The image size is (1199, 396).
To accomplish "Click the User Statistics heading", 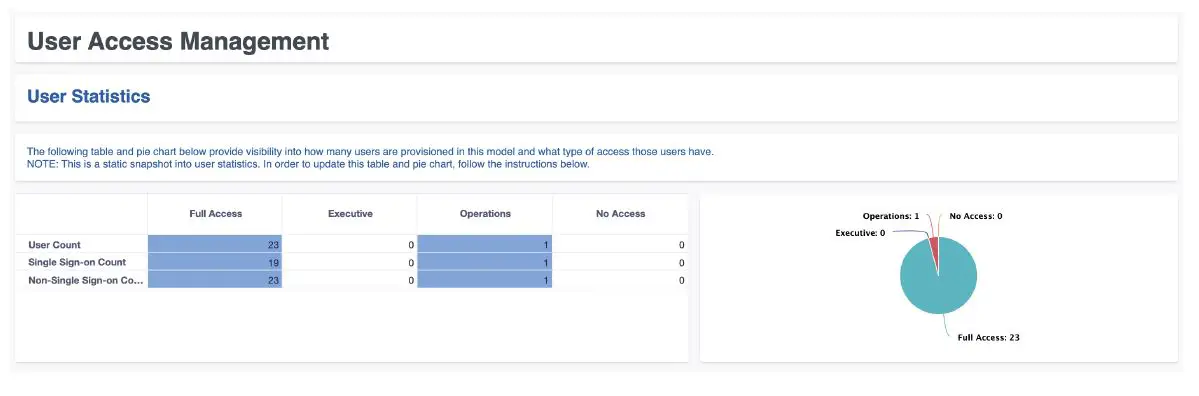I will click(89, 96).
